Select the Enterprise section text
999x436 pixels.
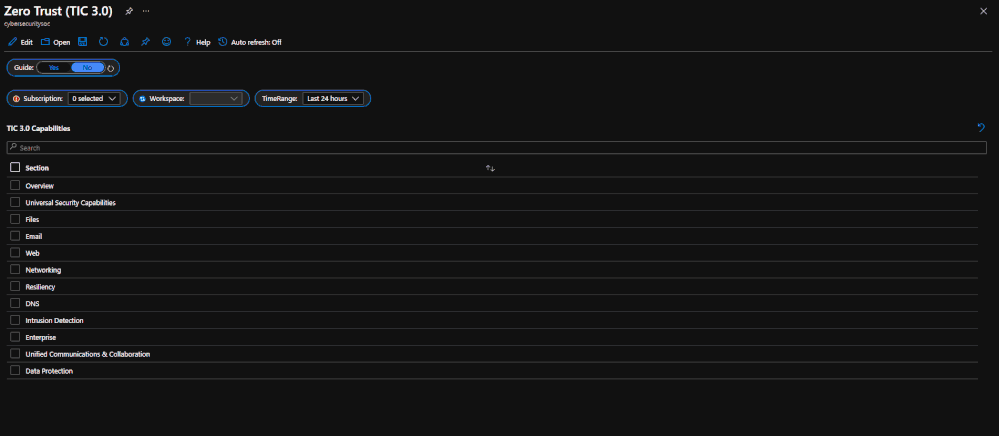tap(41, 337)
